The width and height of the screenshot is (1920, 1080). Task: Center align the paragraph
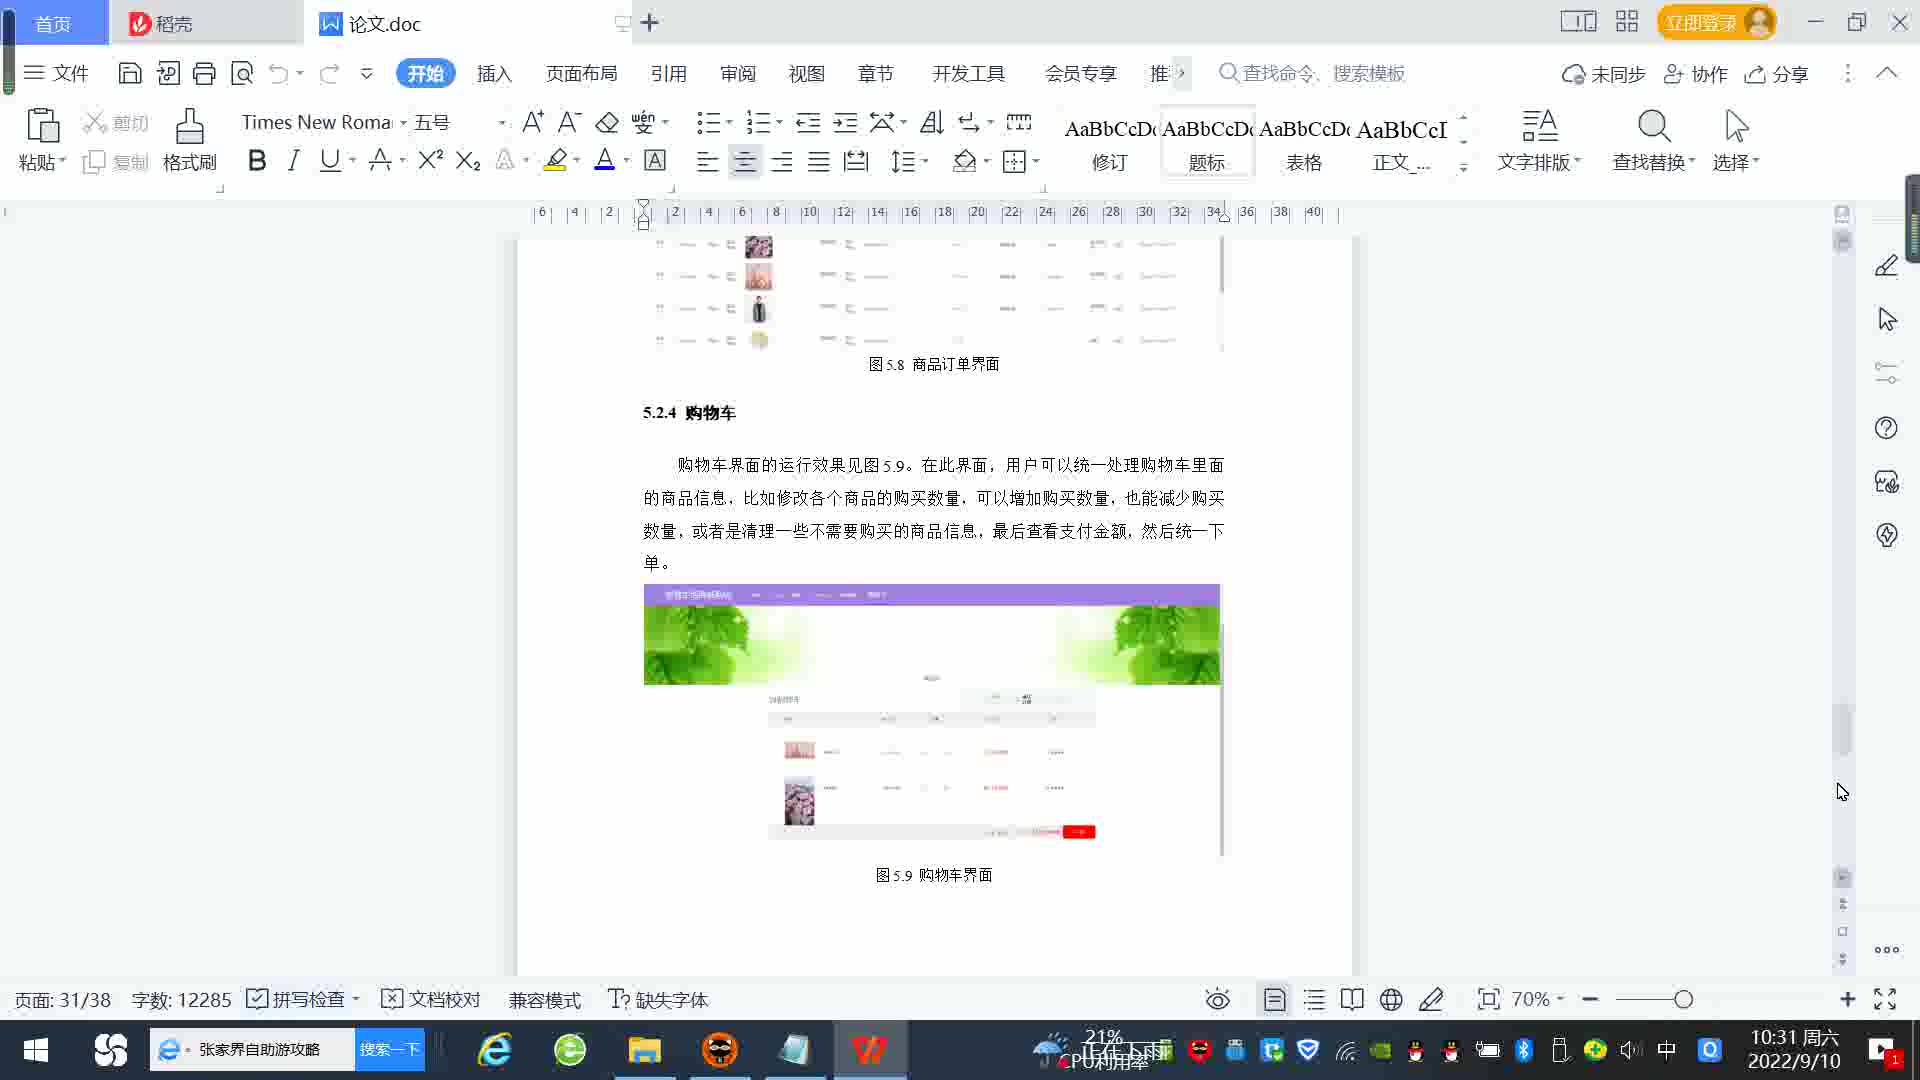click(744, 161)
